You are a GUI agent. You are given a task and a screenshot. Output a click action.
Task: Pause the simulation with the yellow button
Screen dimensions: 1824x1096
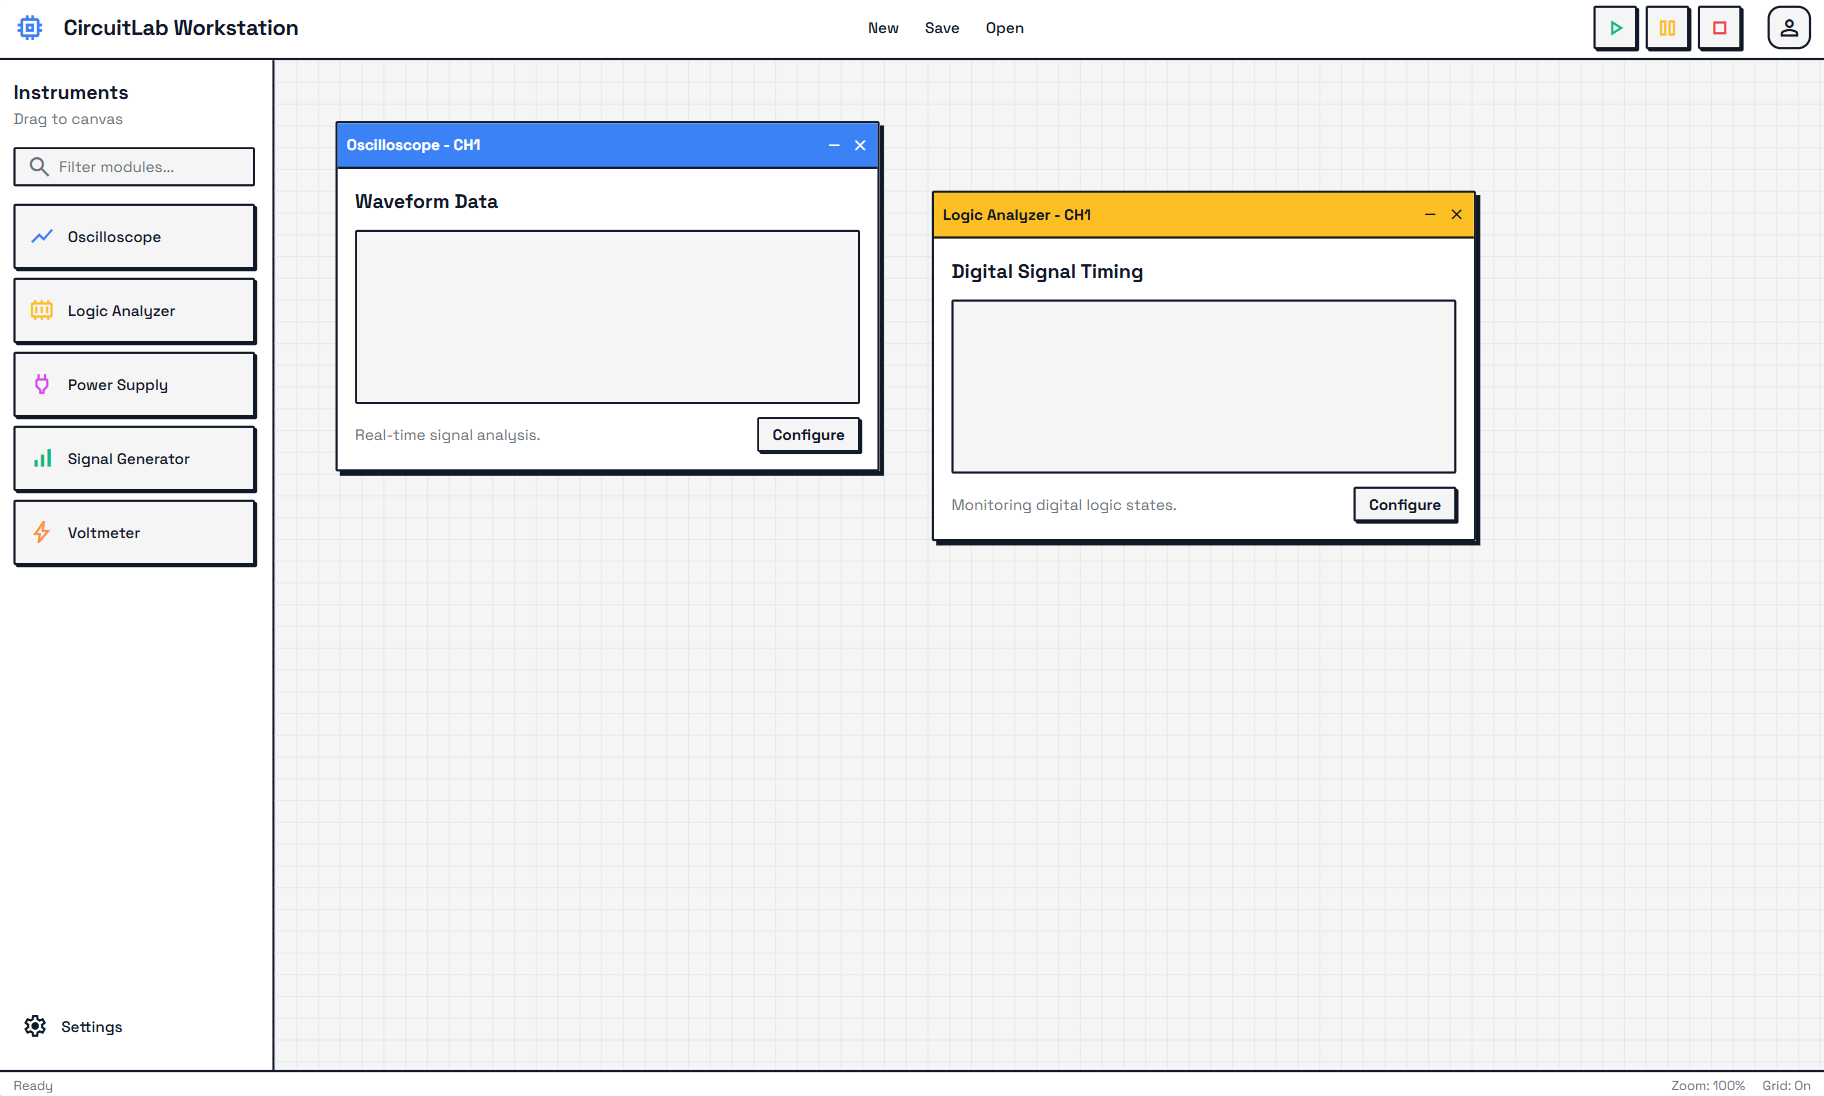pos(1667,28)
